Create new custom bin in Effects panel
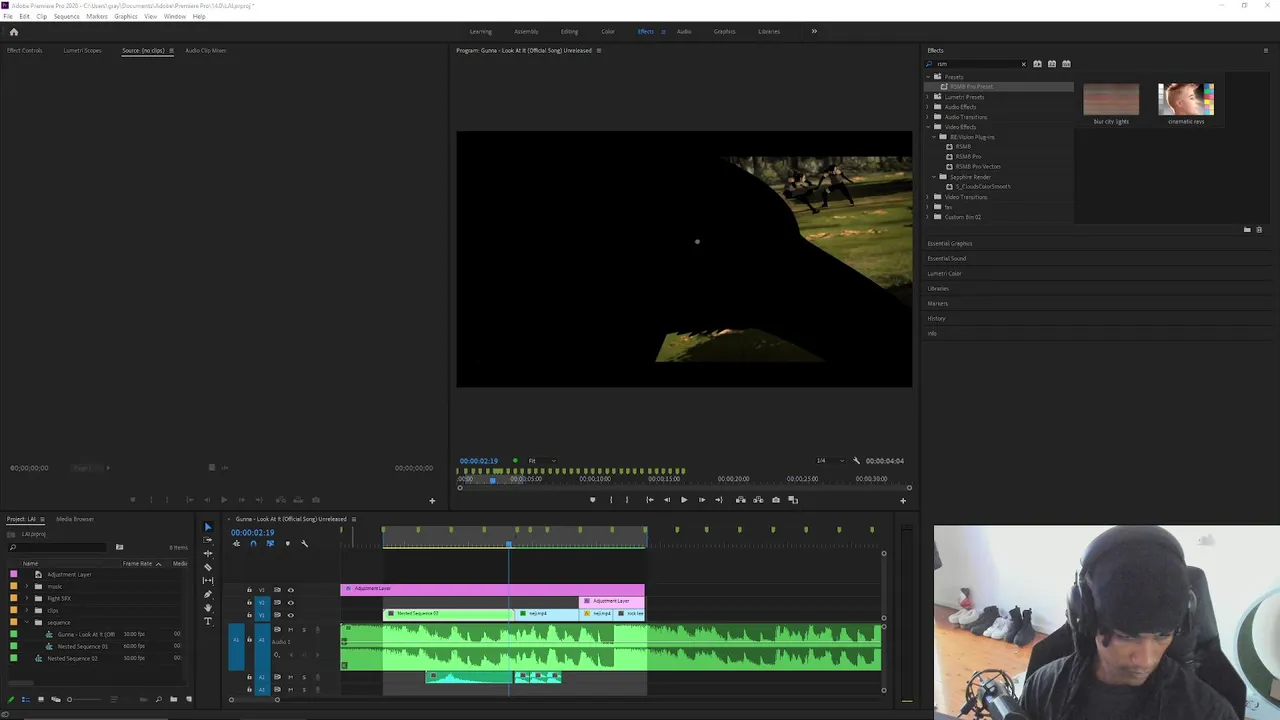1280x720 pixels. [1247, 230]
